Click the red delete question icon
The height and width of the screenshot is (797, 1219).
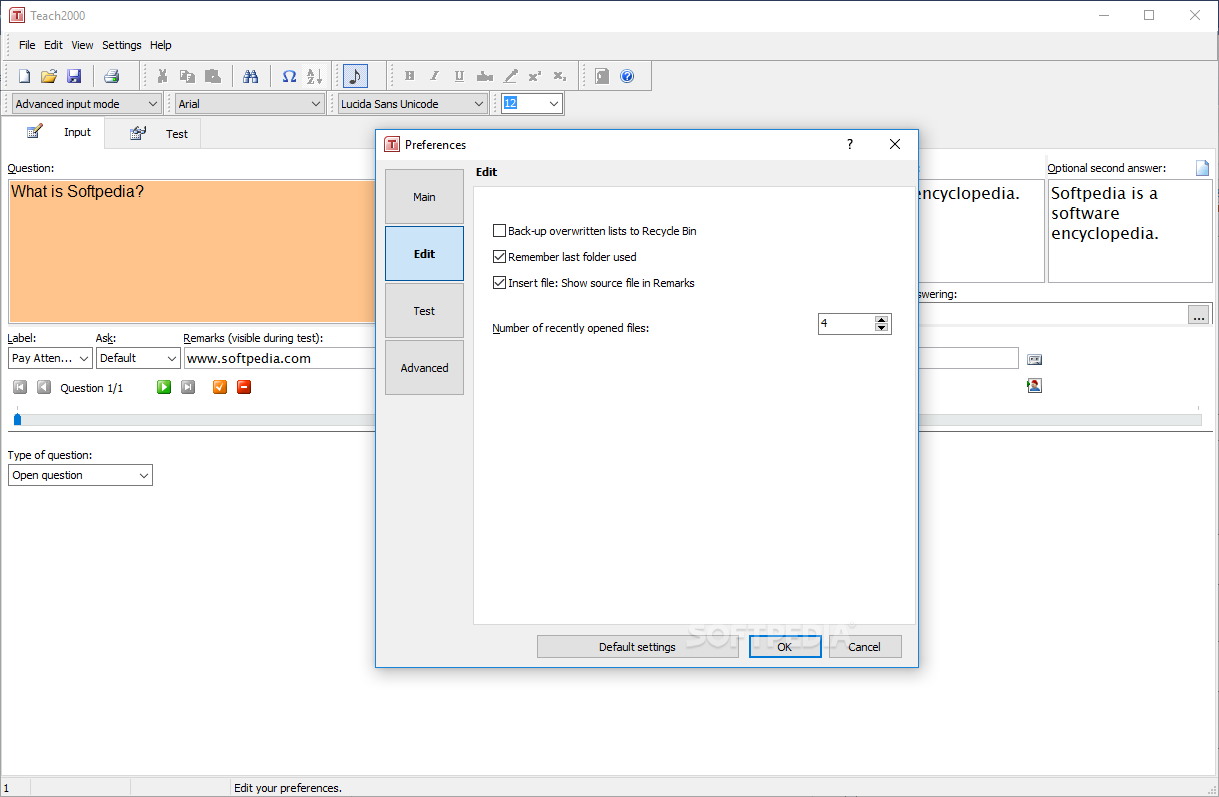(244, 387)
